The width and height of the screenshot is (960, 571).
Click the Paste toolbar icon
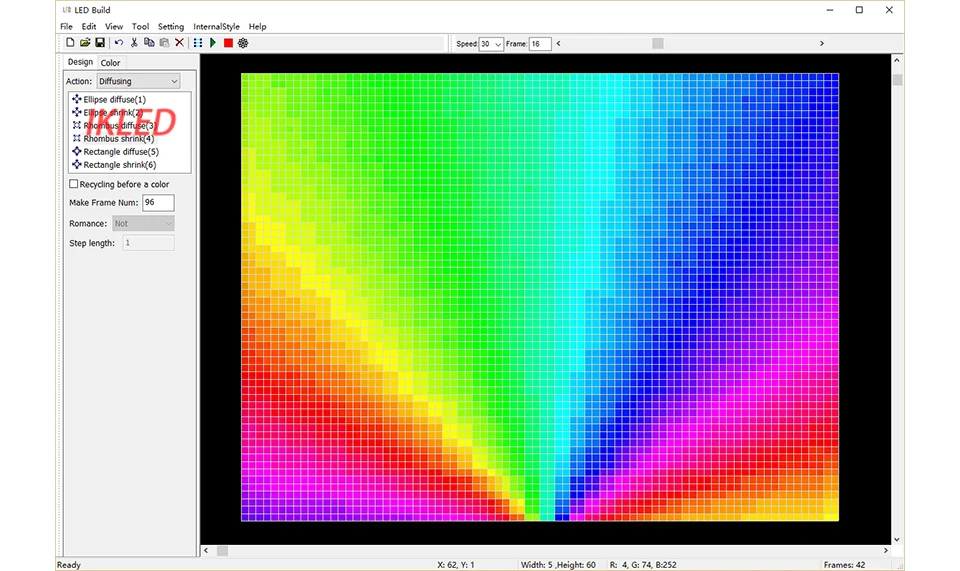[164, 43]
